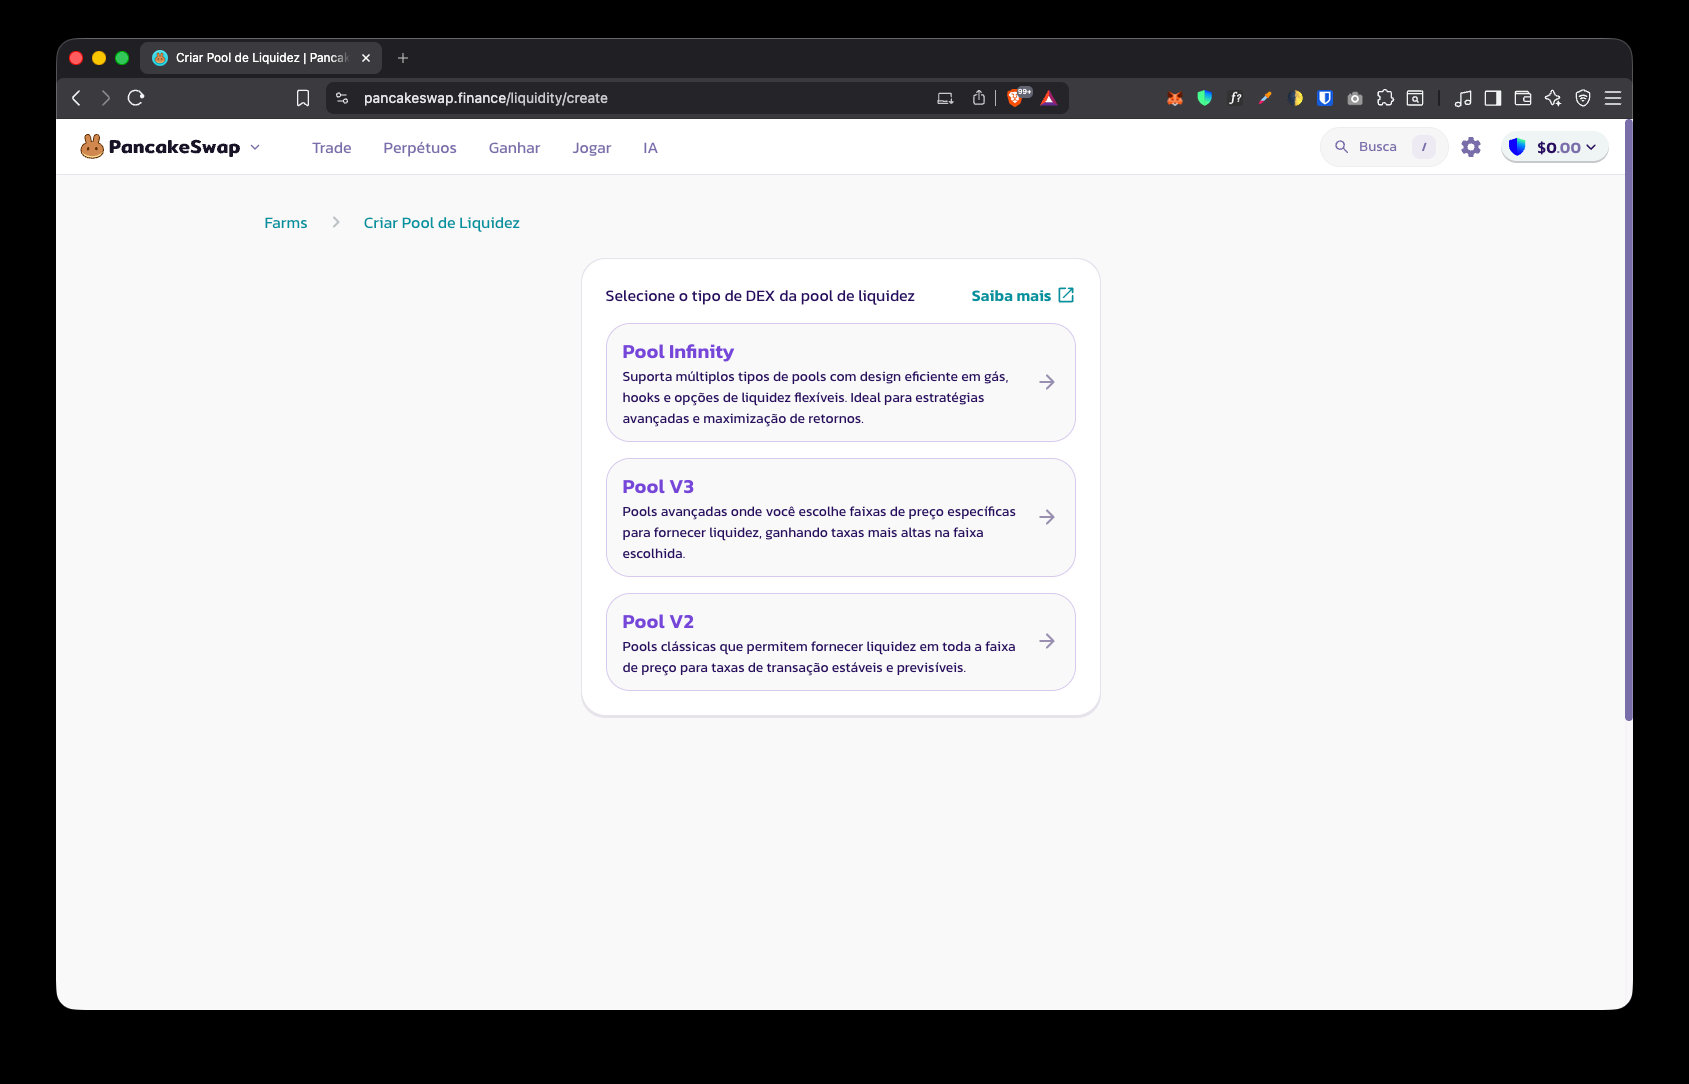Open the extensions puzzle menu
This screenshot has width=1689, height=1084.
(1385, 98)
